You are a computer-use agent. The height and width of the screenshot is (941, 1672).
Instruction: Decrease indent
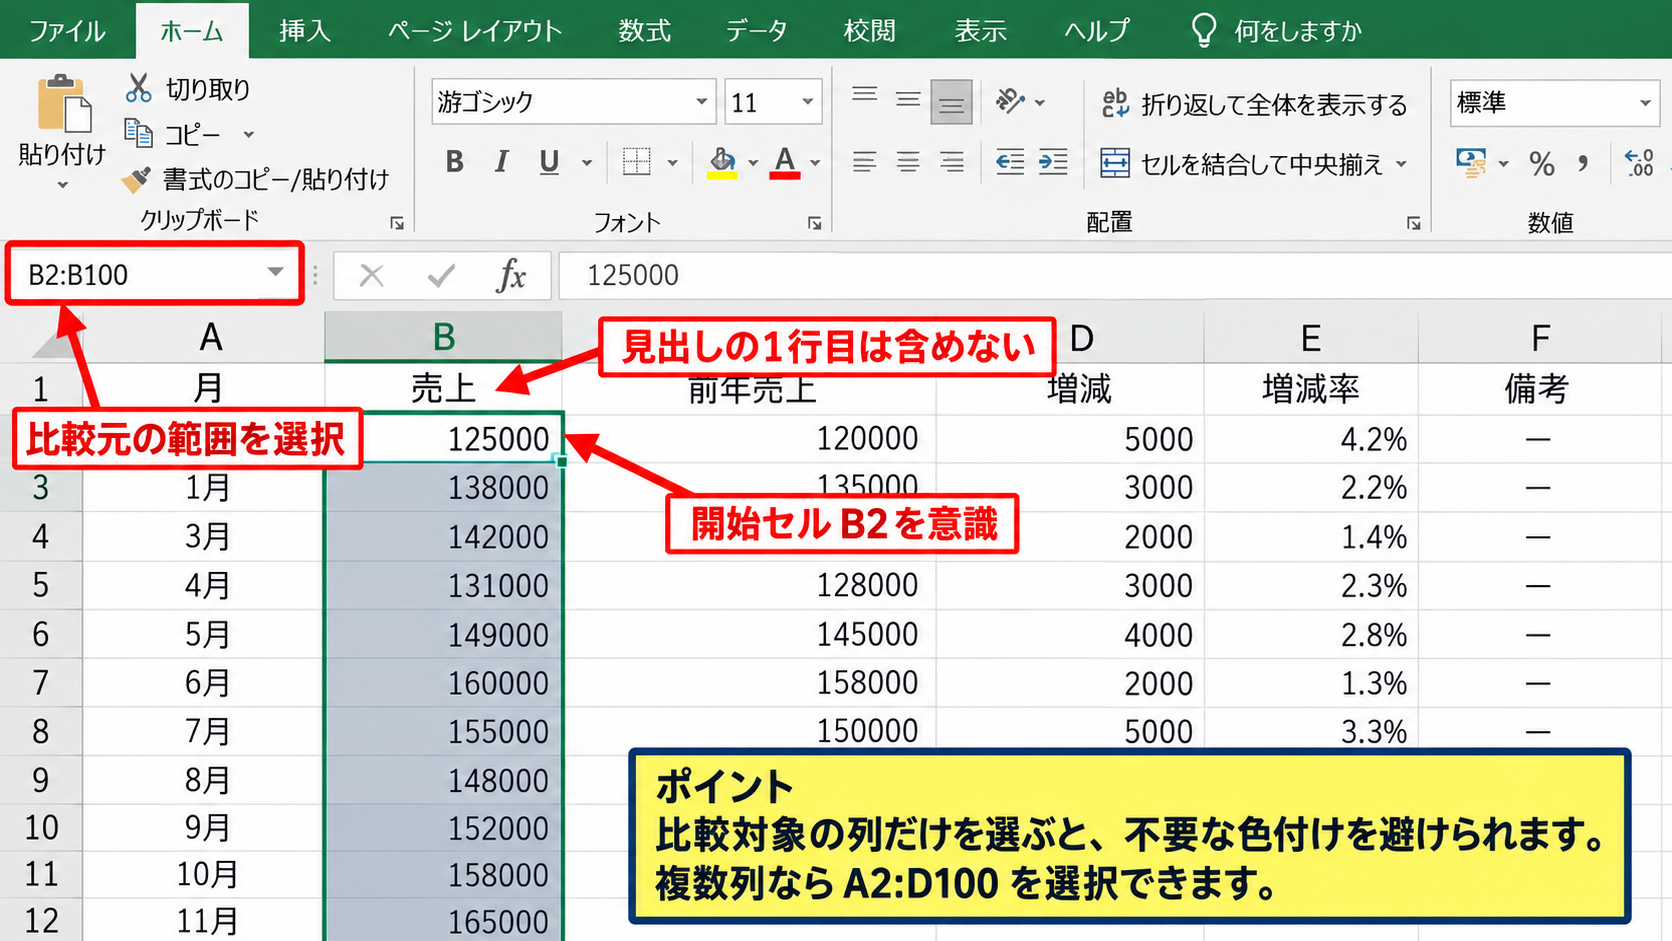[1010, 162]
